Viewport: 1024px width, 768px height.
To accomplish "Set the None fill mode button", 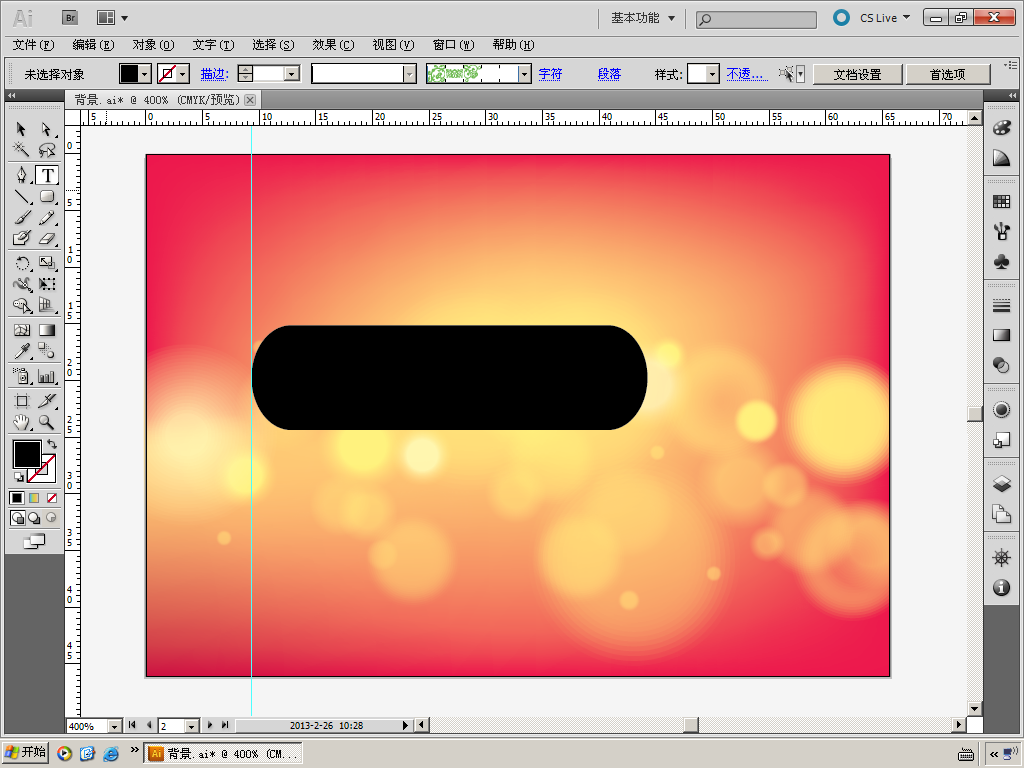I will click(x=52, y=497).
